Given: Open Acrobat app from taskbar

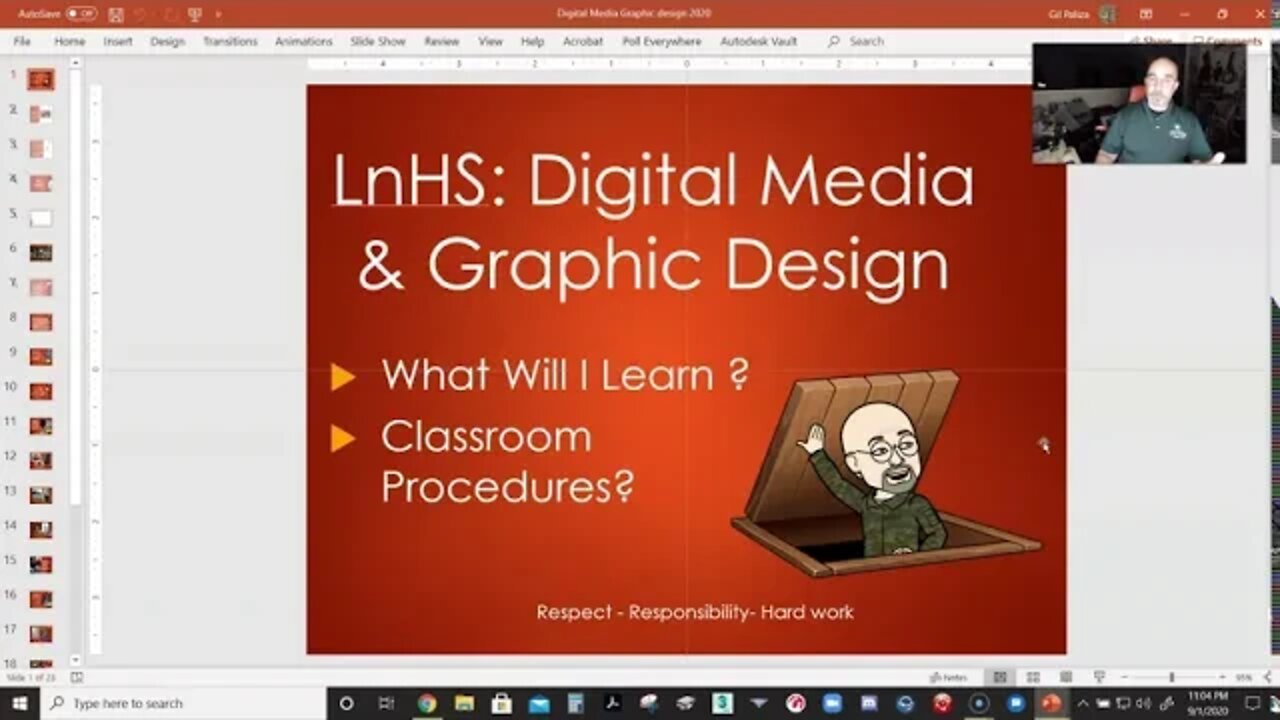Looking at the screenshot, I should (612, 703).
